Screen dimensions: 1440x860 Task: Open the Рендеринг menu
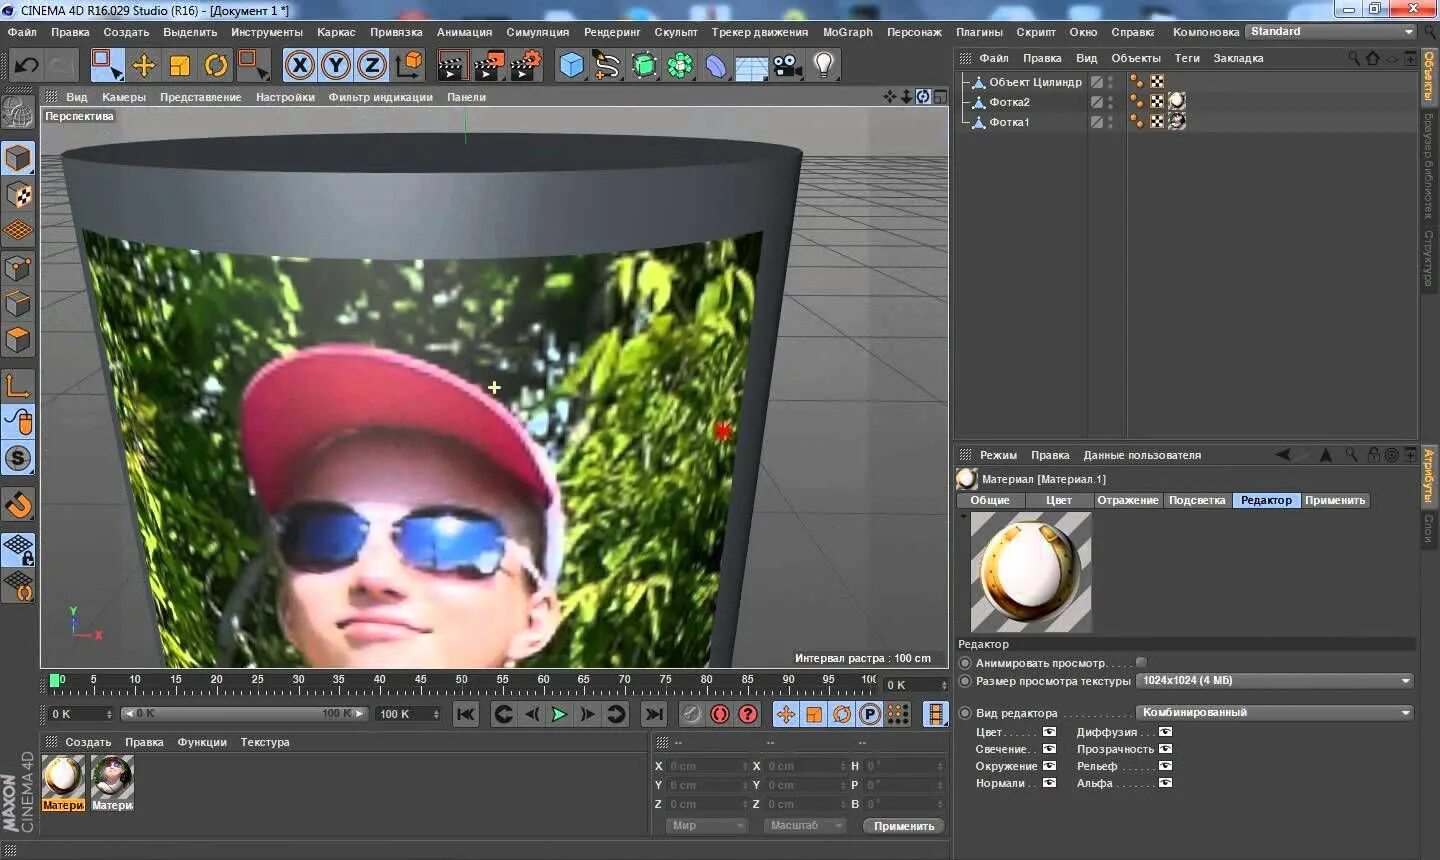pos(611,31)
